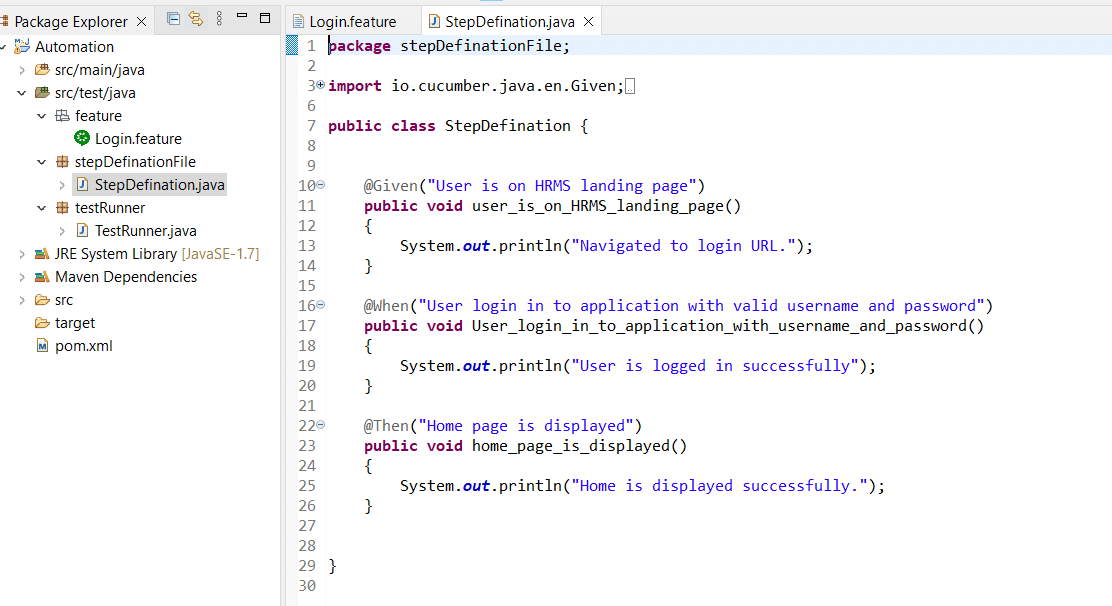Viewport: 1112px width, 606px height.
Task: Expand the JRE System Library node
Action: [22, 254]
